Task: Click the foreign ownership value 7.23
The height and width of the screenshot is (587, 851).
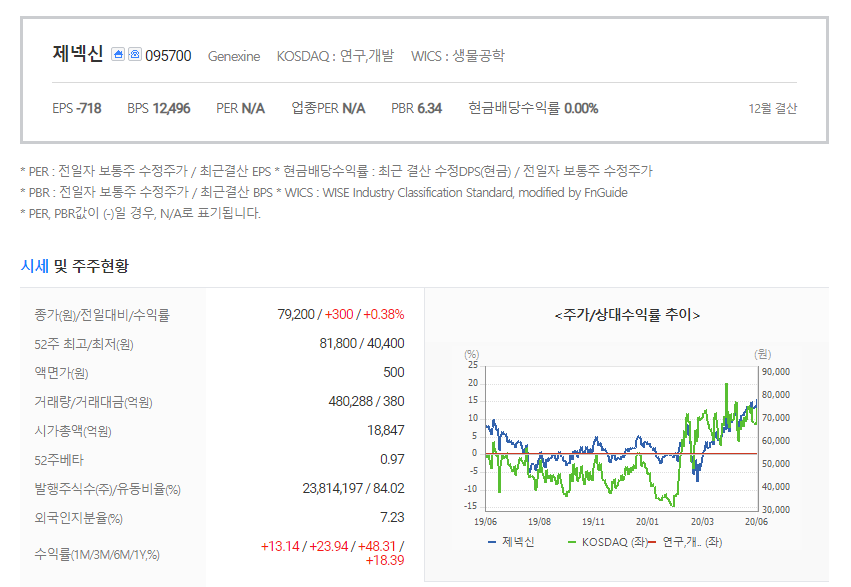Action: point(392,518)
